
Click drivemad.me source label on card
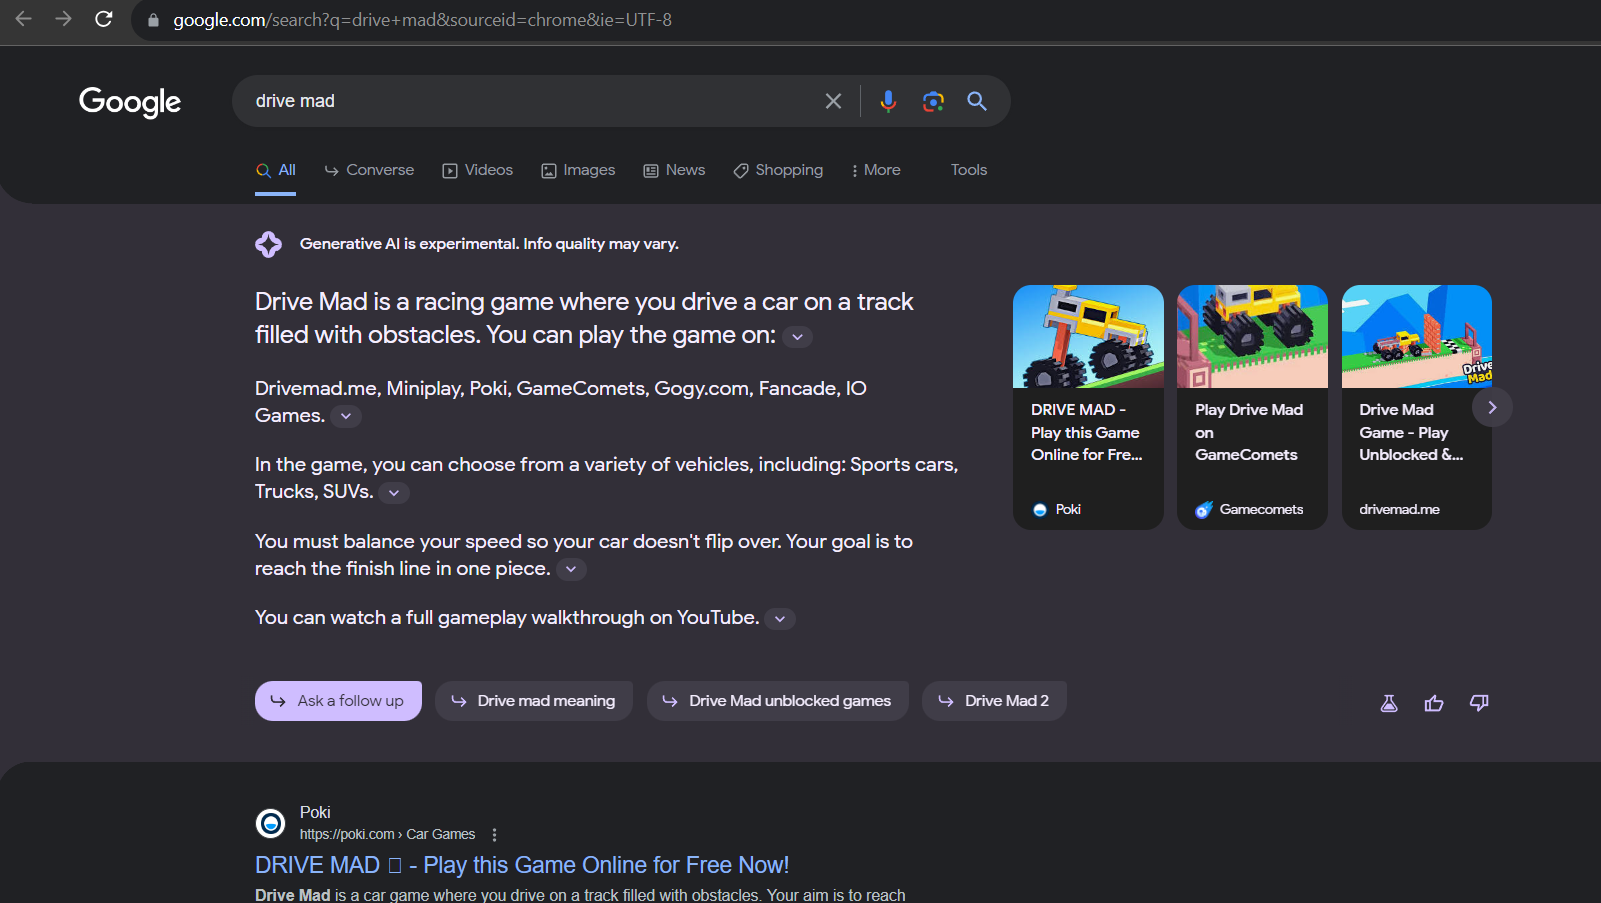[1399, 510]
